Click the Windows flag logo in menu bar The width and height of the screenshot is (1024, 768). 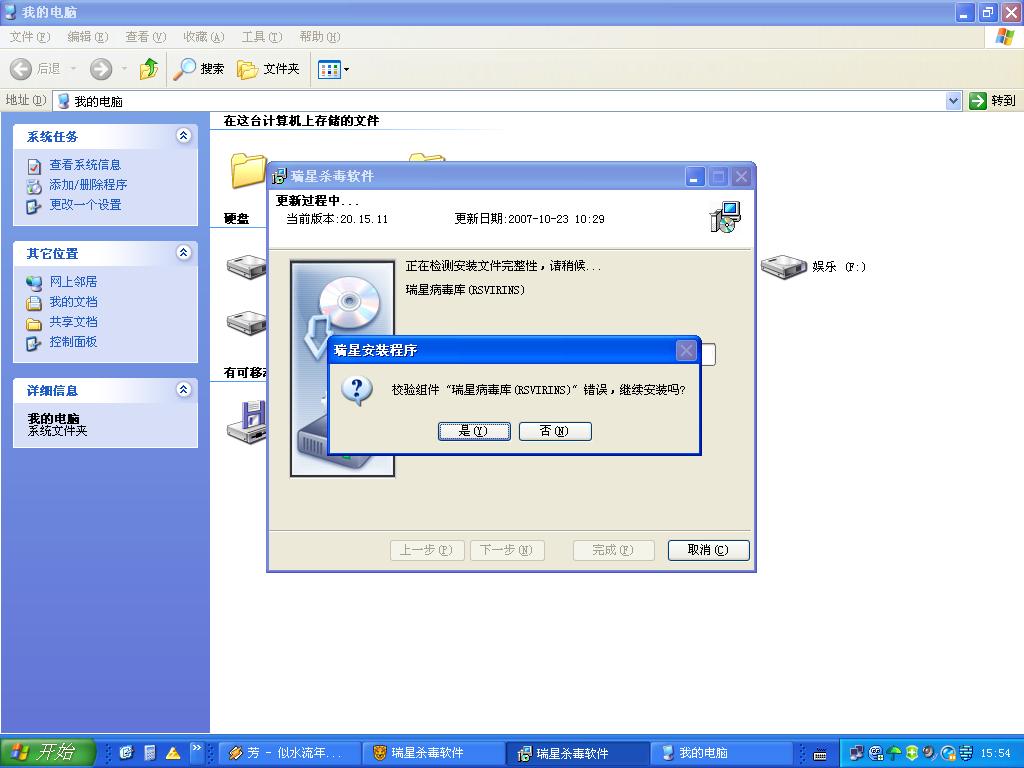coord(1004,37)
